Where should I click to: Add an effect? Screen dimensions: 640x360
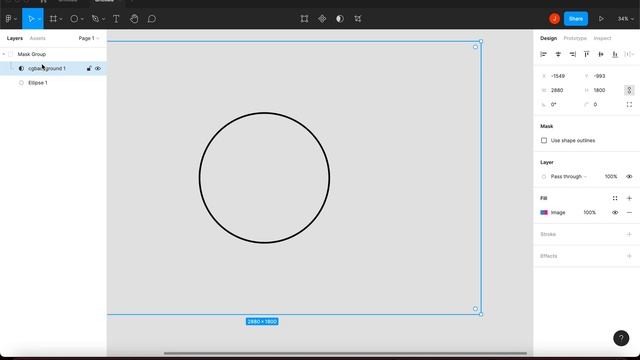[629, 256]
